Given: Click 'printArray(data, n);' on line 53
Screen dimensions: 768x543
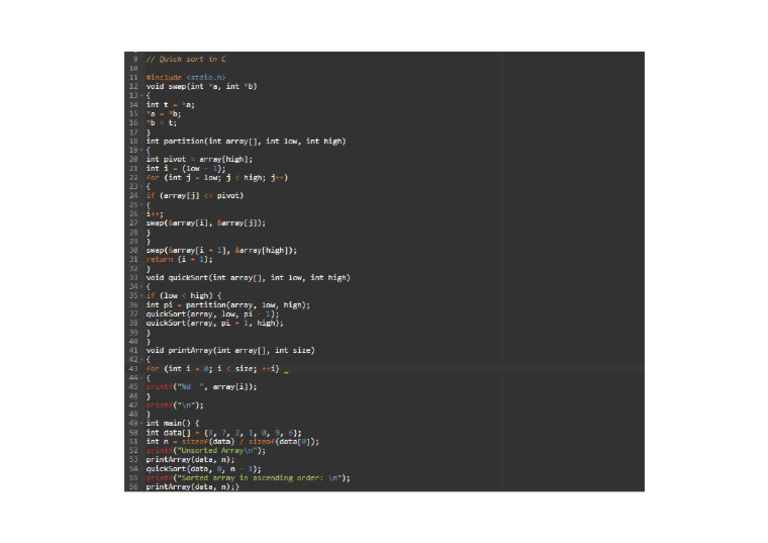Looking at the screenshot, I should pos(190,460).
